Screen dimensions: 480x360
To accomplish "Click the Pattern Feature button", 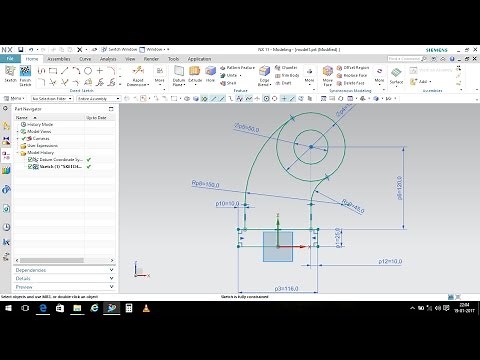I will [237, 68].
